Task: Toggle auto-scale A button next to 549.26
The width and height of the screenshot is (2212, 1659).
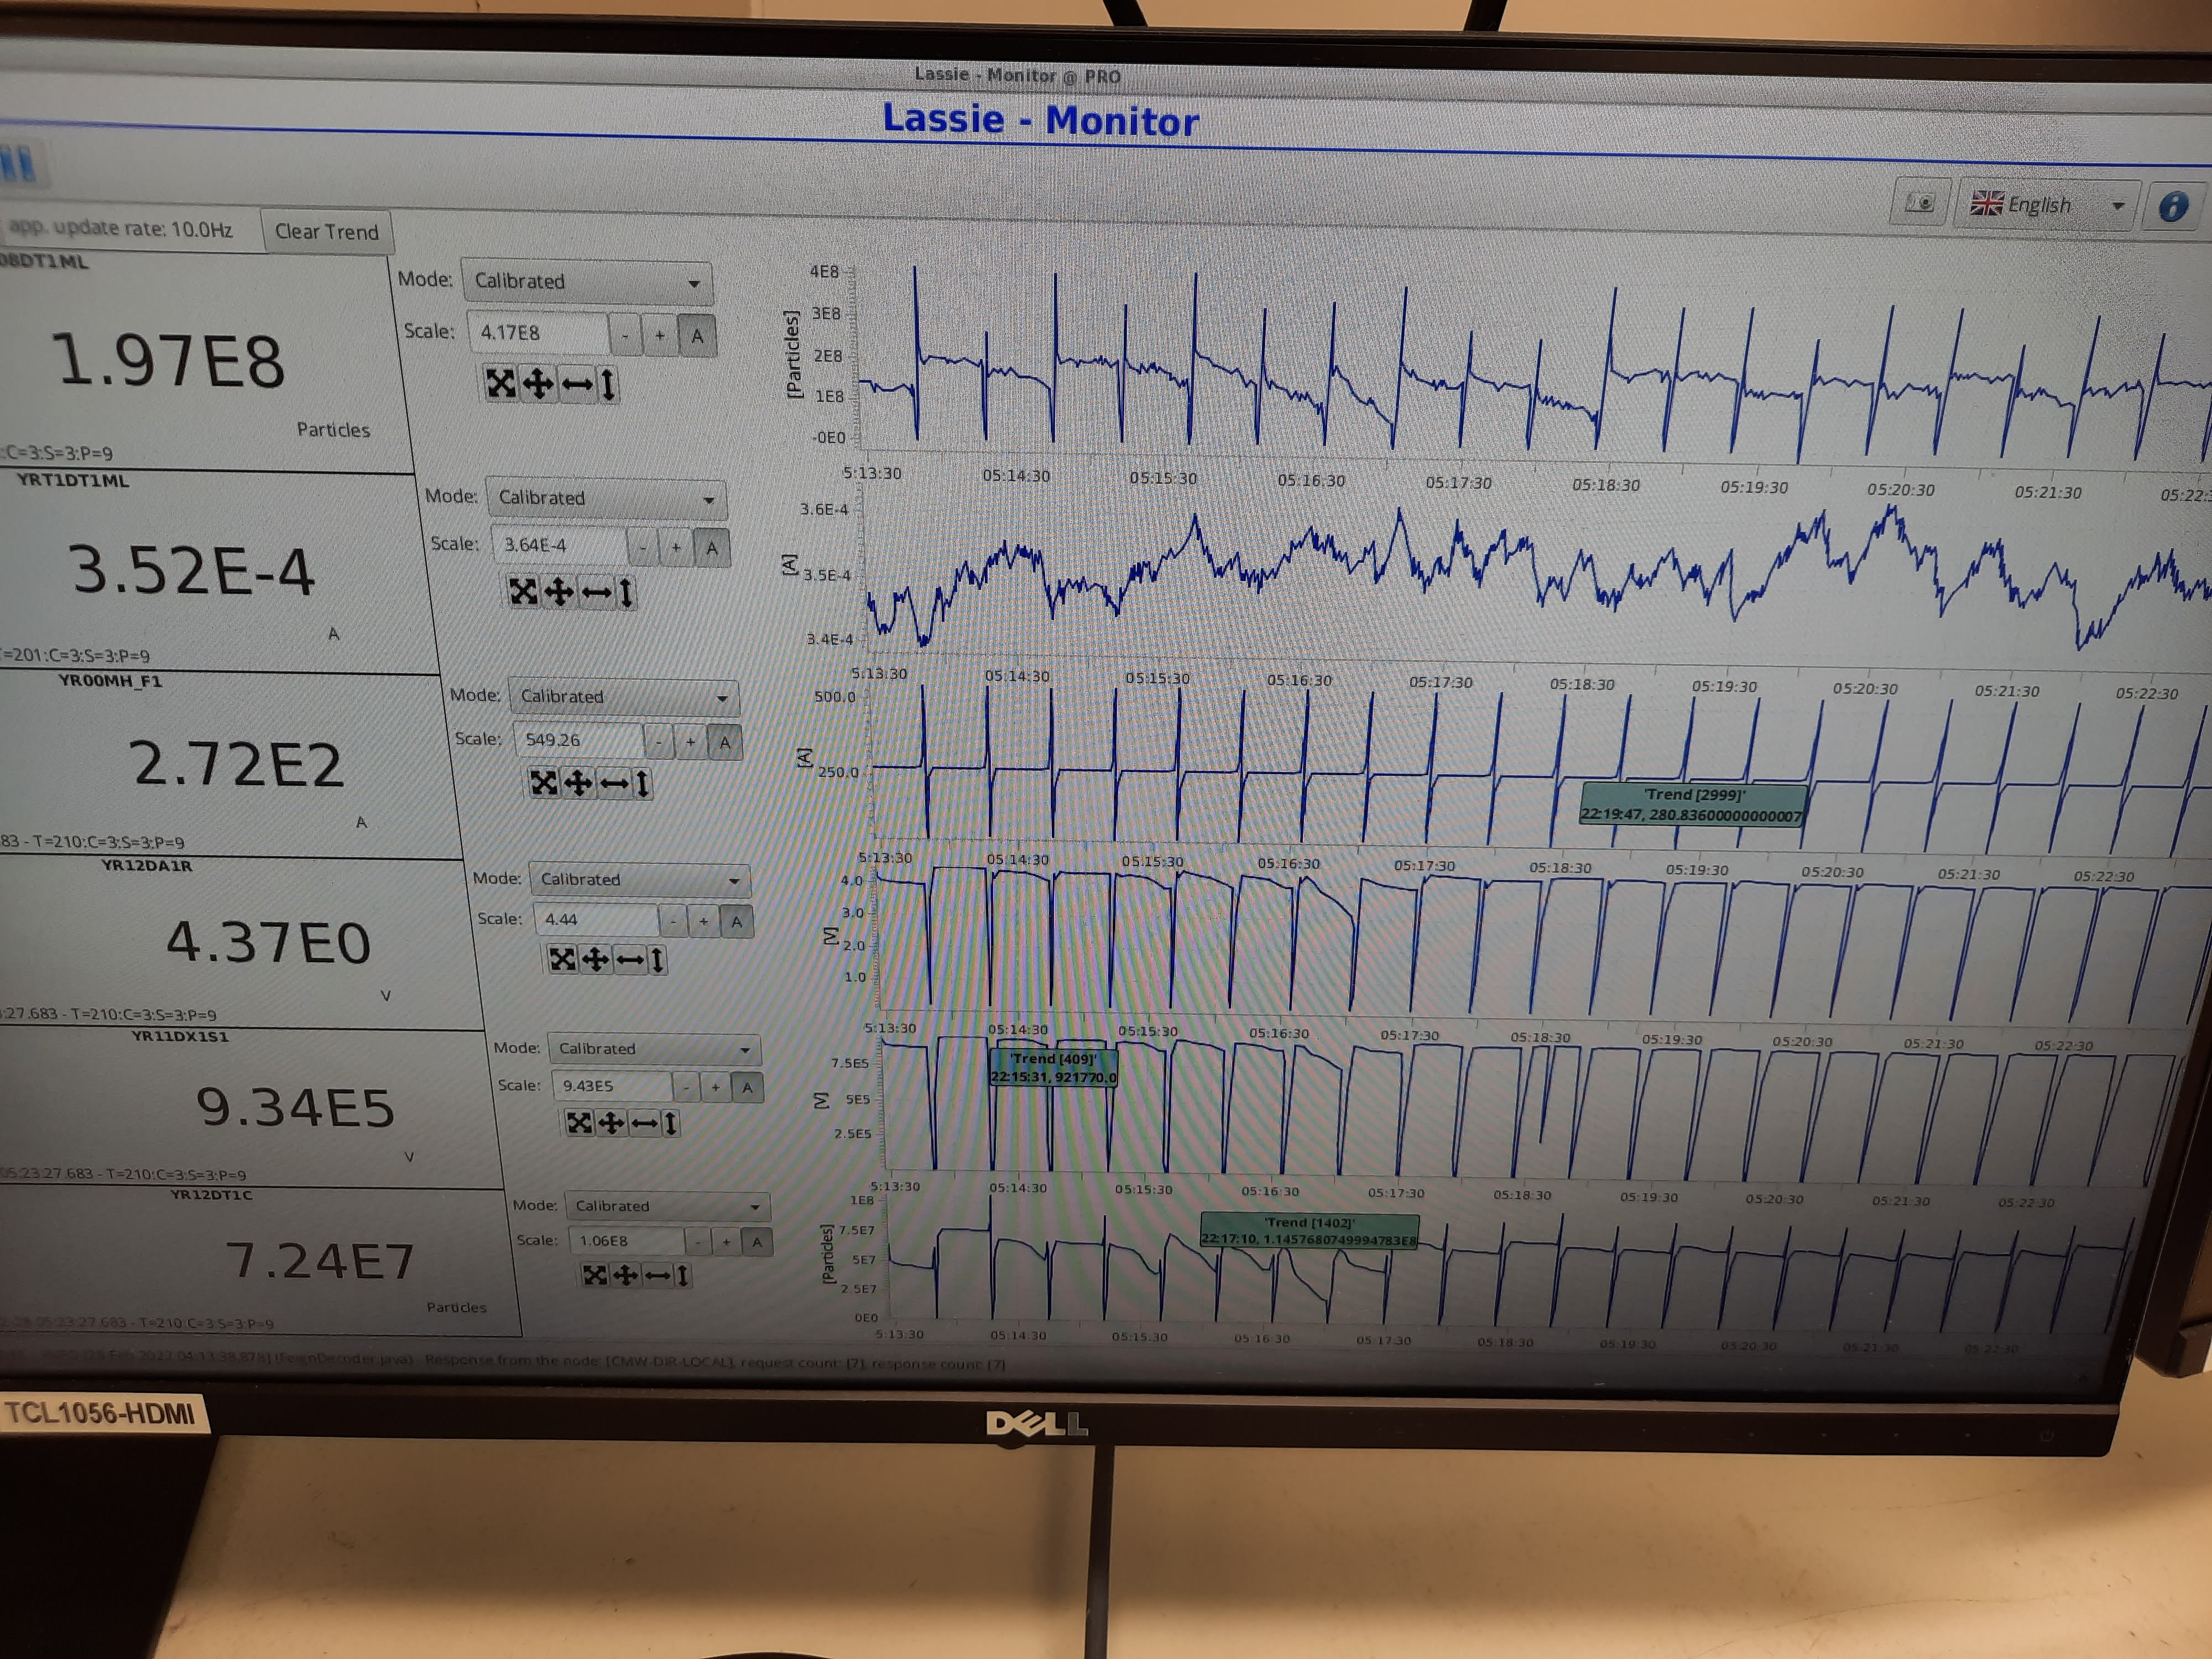Action: tap(725, 743)
